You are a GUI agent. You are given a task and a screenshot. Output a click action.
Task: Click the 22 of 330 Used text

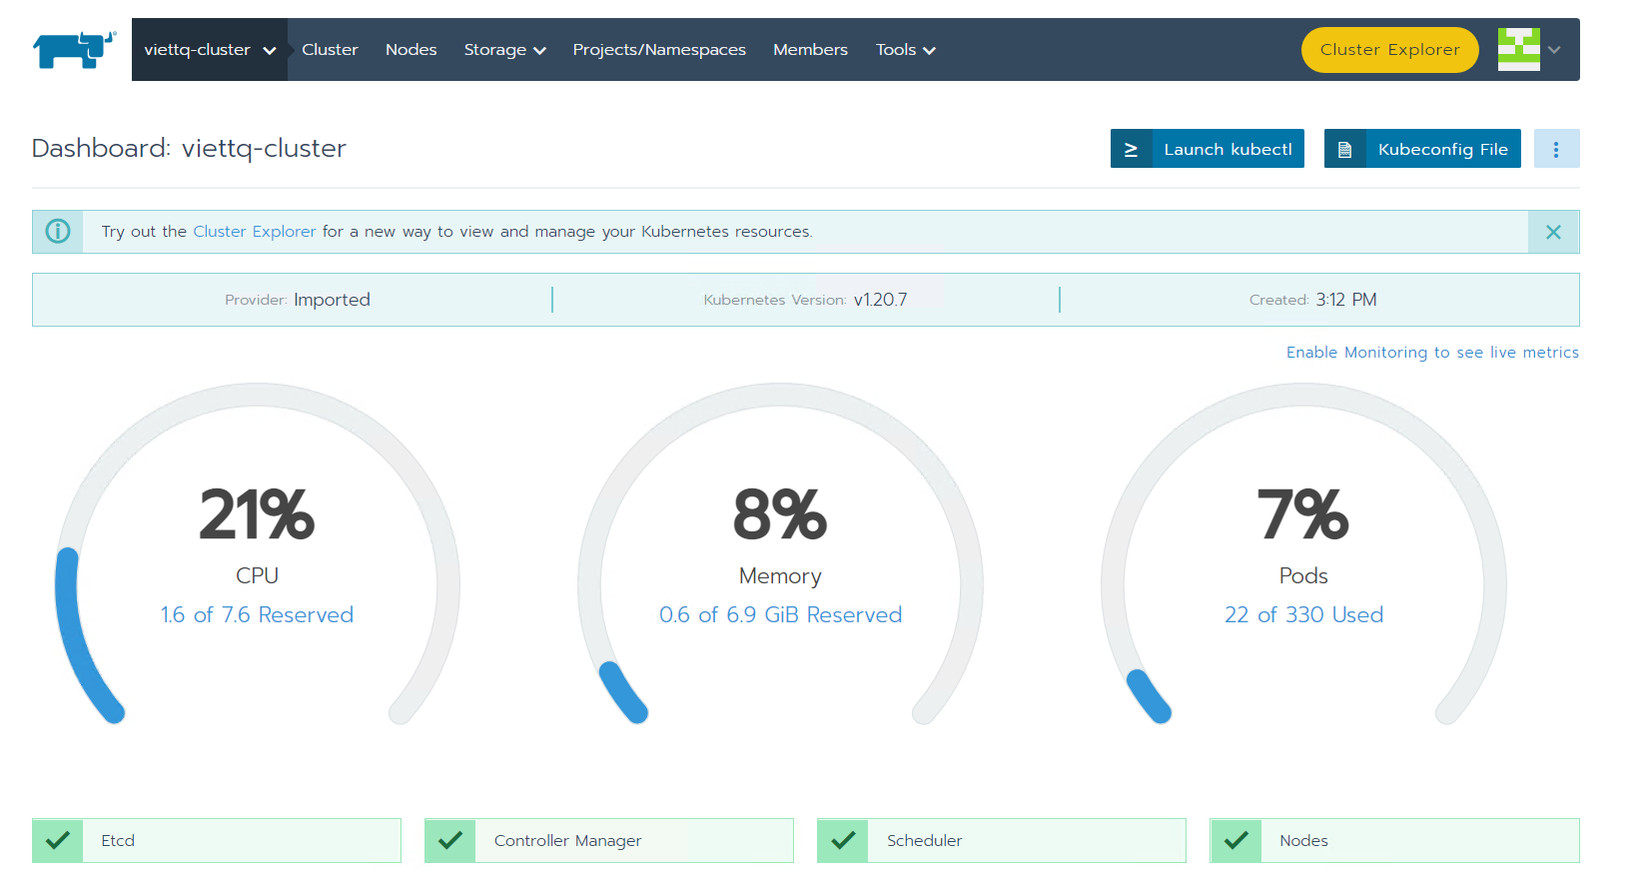[1304, 615]
